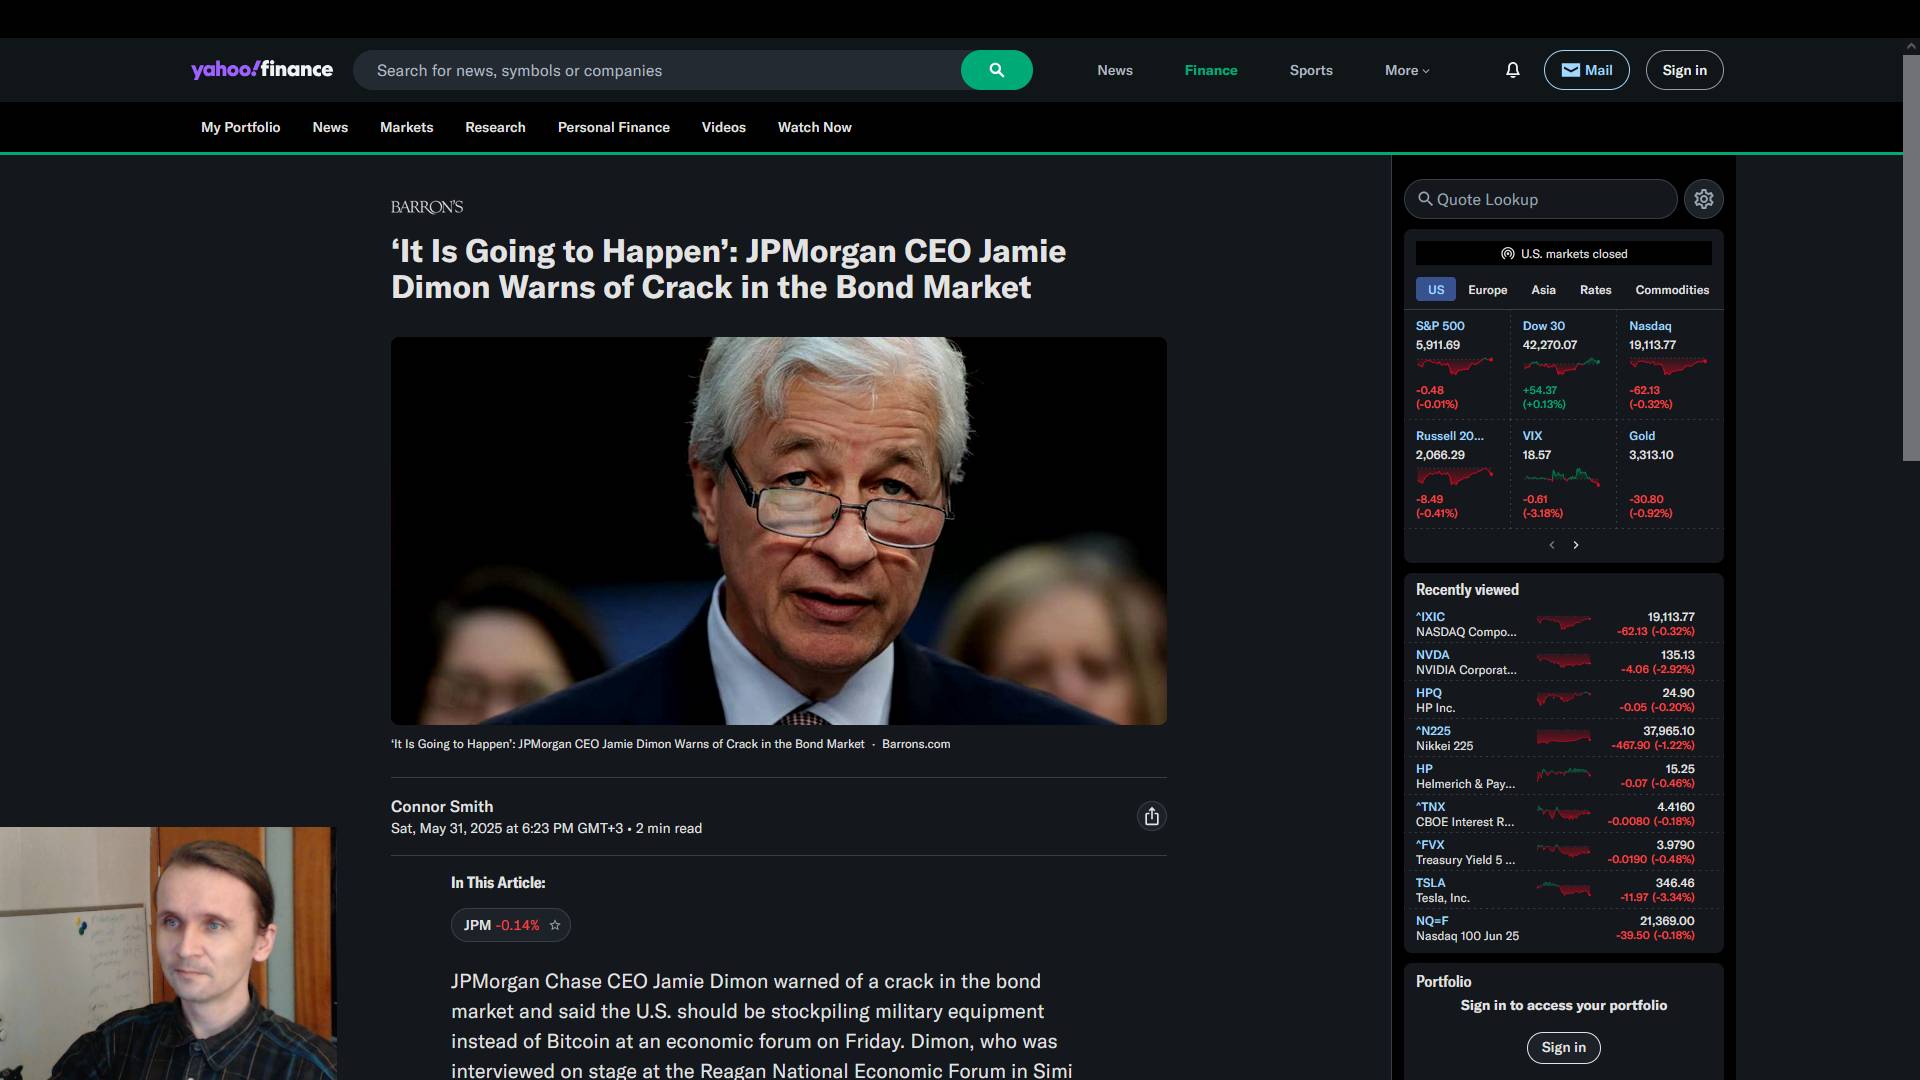Click Sign in button in header
Screen dimensions: 1920x1080
1684,70
